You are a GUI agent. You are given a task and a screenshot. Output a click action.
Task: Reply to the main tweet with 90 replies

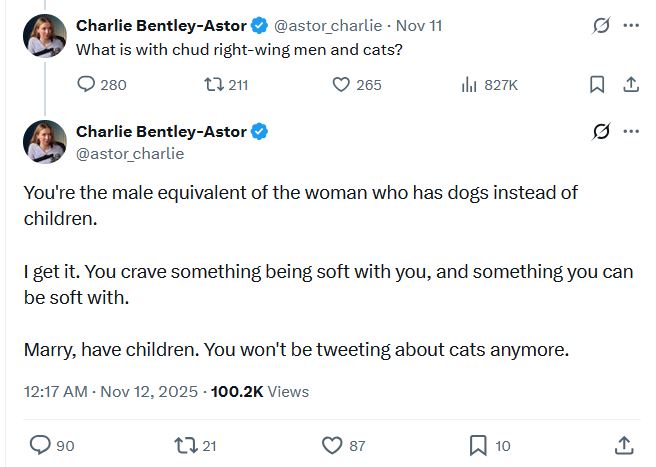click(x=40, y=445)
